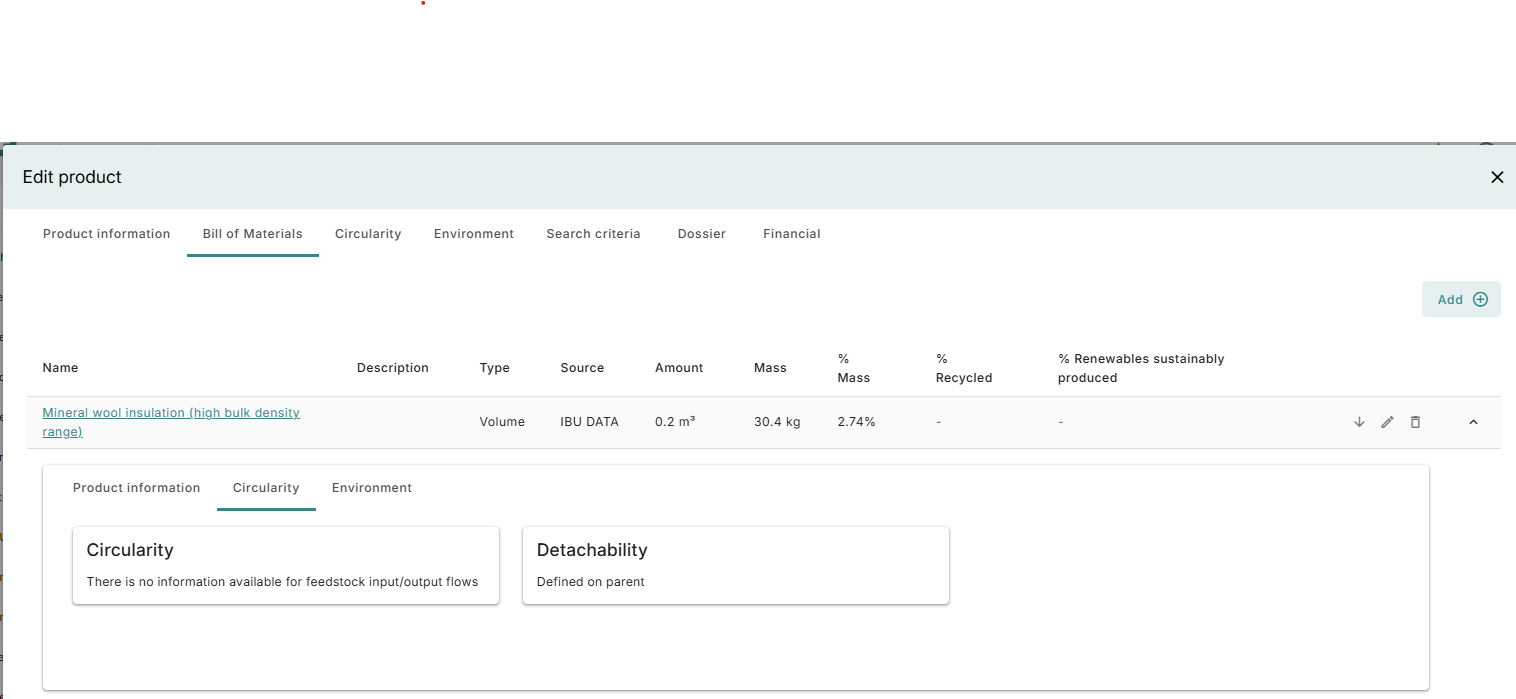1516x699 pixels.
Task: Delete Mineral wool insulation row via trash icon
Action: pyautogui.click(x=1415, y=422)
